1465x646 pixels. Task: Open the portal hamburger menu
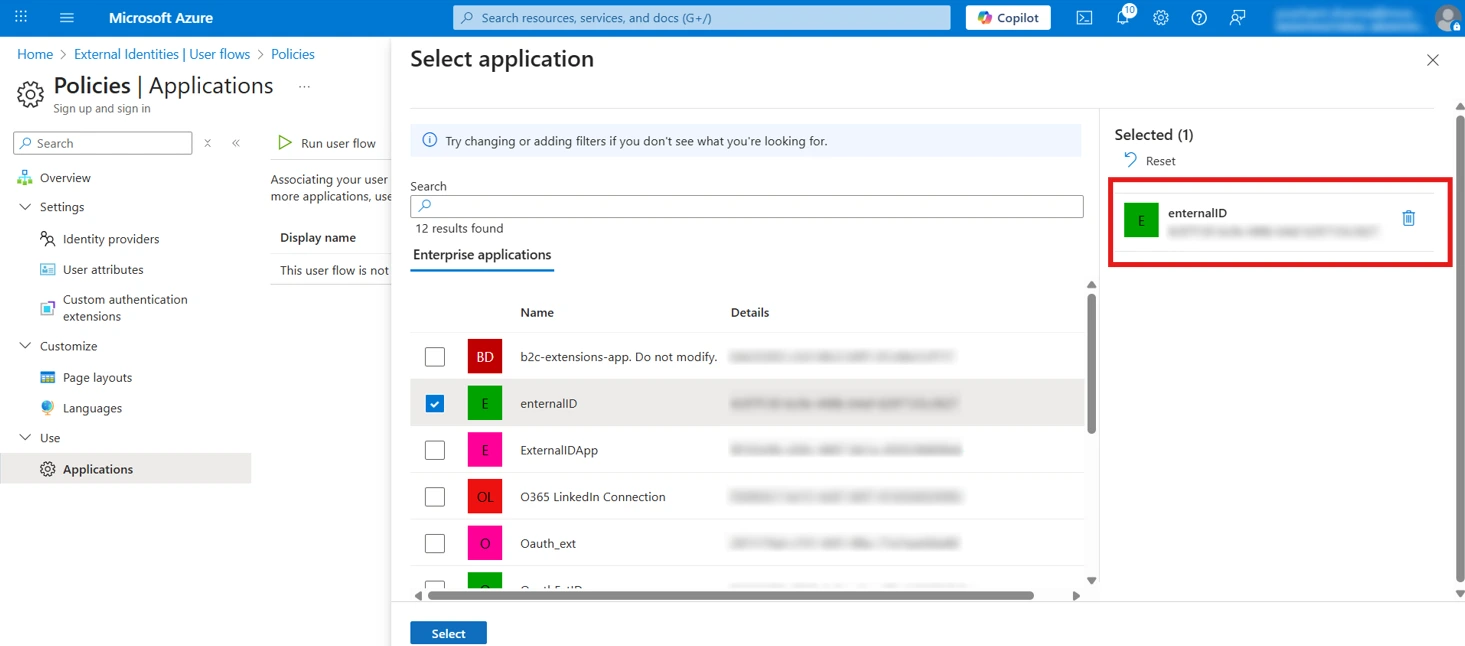(66, 17)
